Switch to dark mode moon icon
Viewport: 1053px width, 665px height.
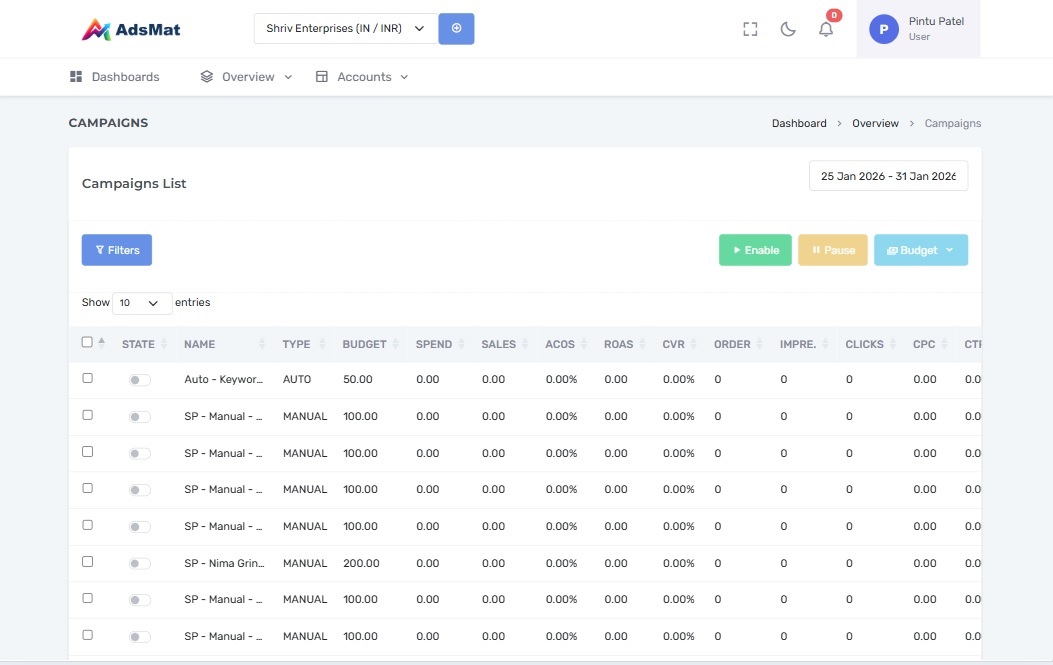click(x=788, y=30)
